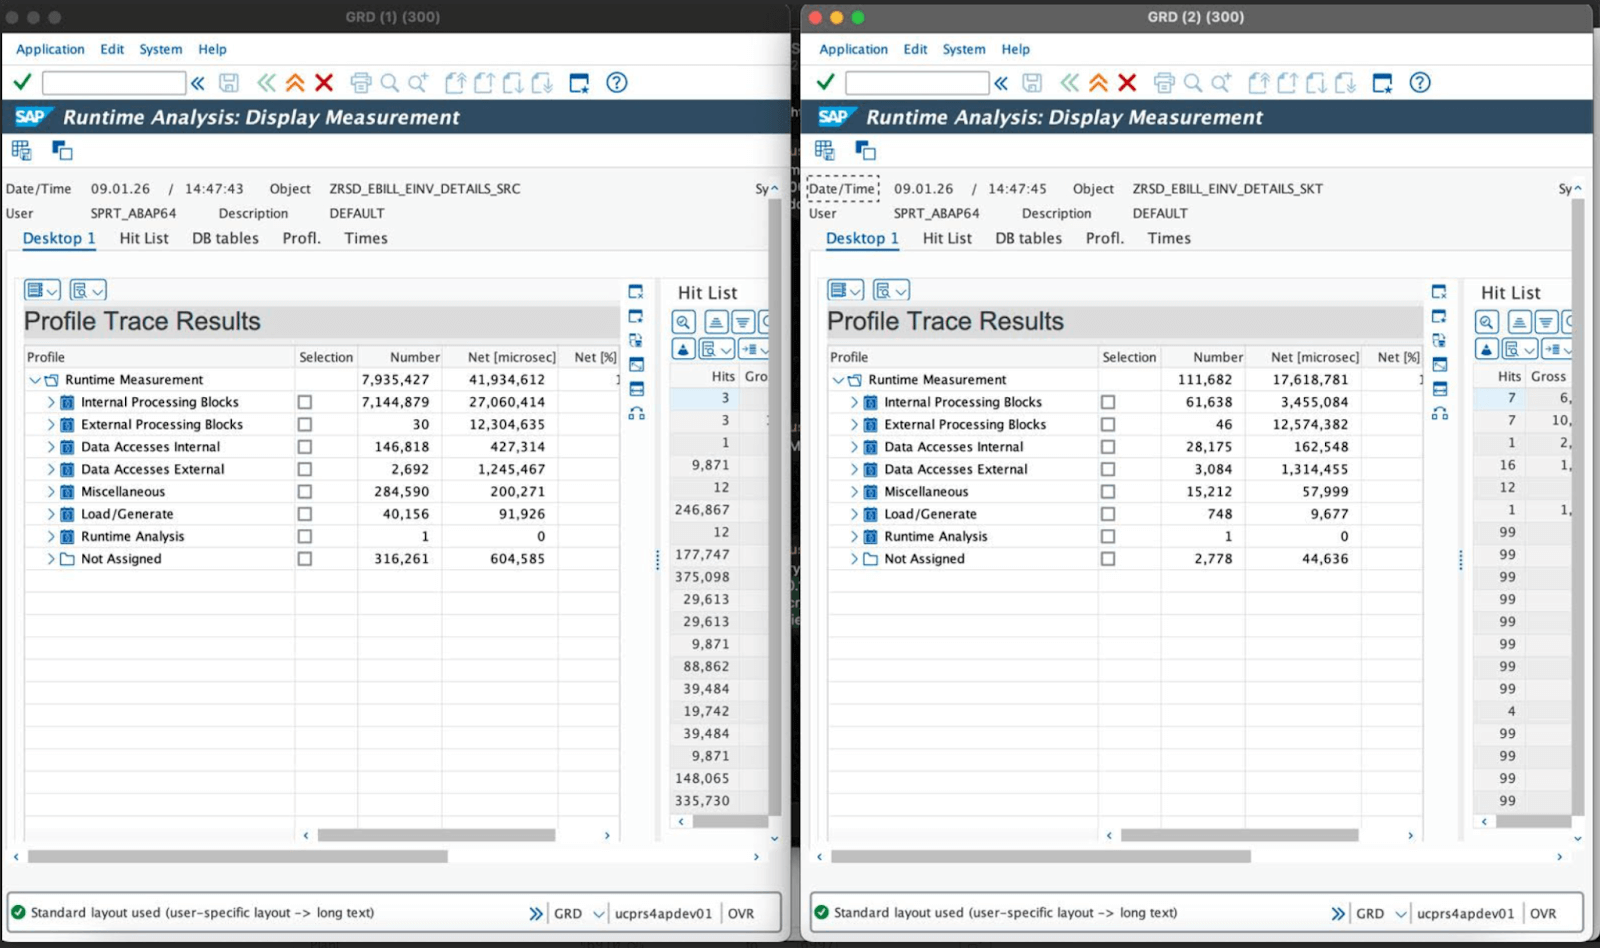The image size is (1600, 948).
Task: Open the System menu
Action: (x=159, y=49)
